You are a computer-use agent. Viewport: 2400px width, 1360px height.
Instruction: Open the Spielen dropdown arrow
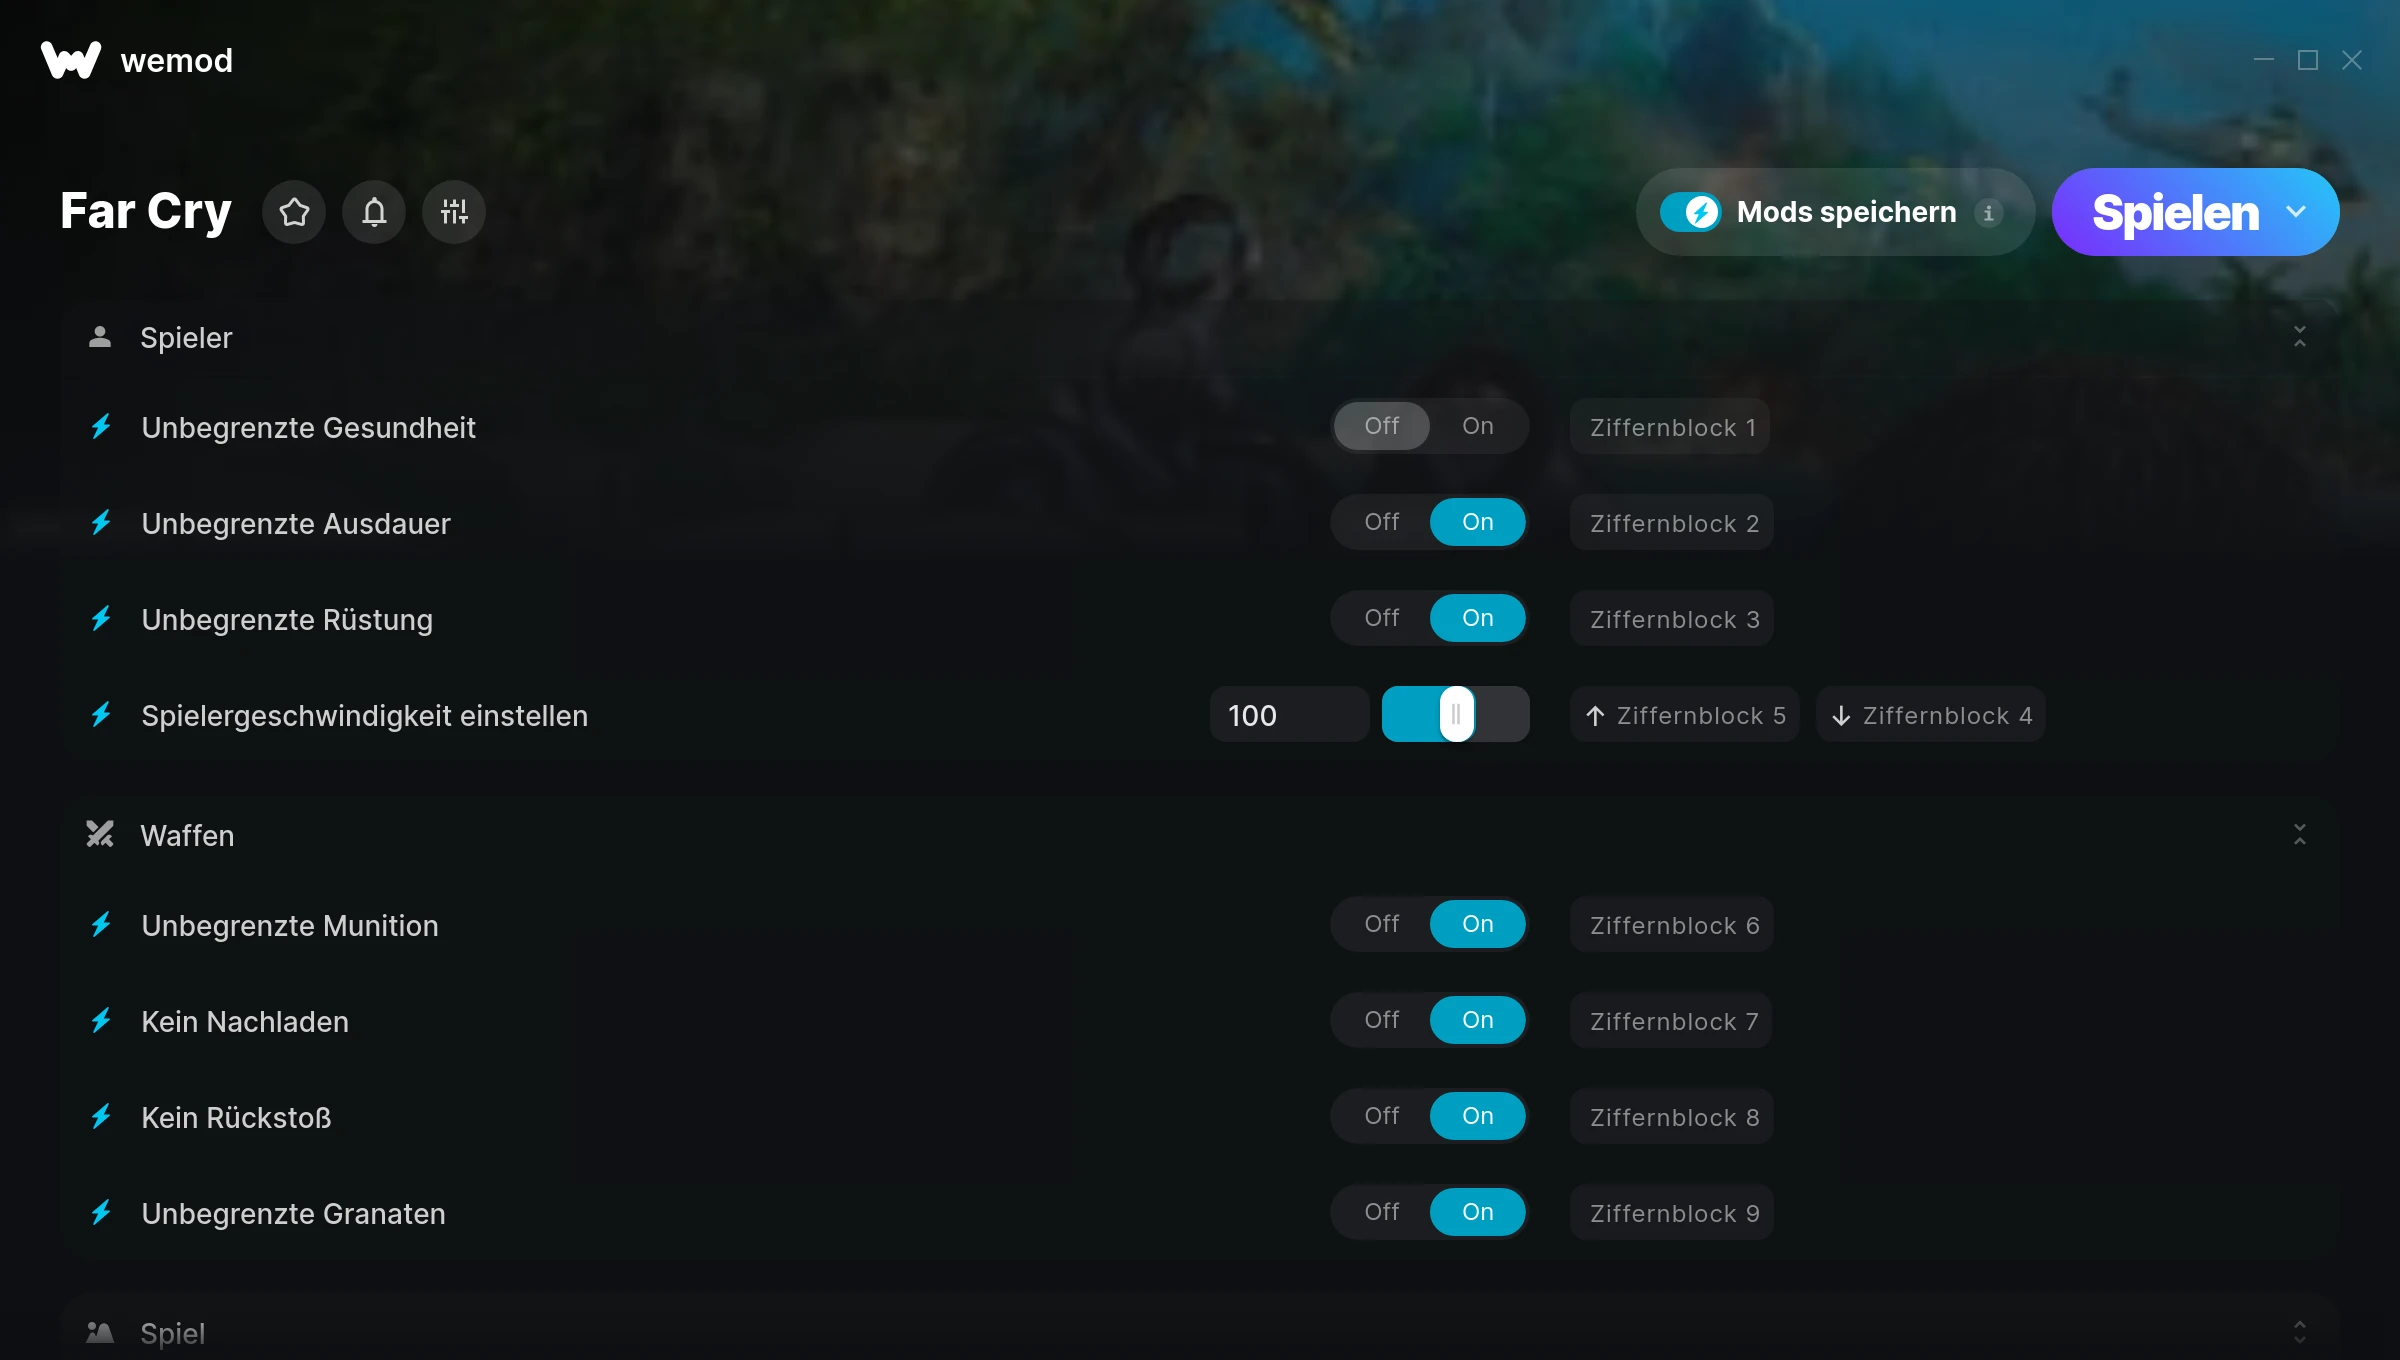point(2297,212)
